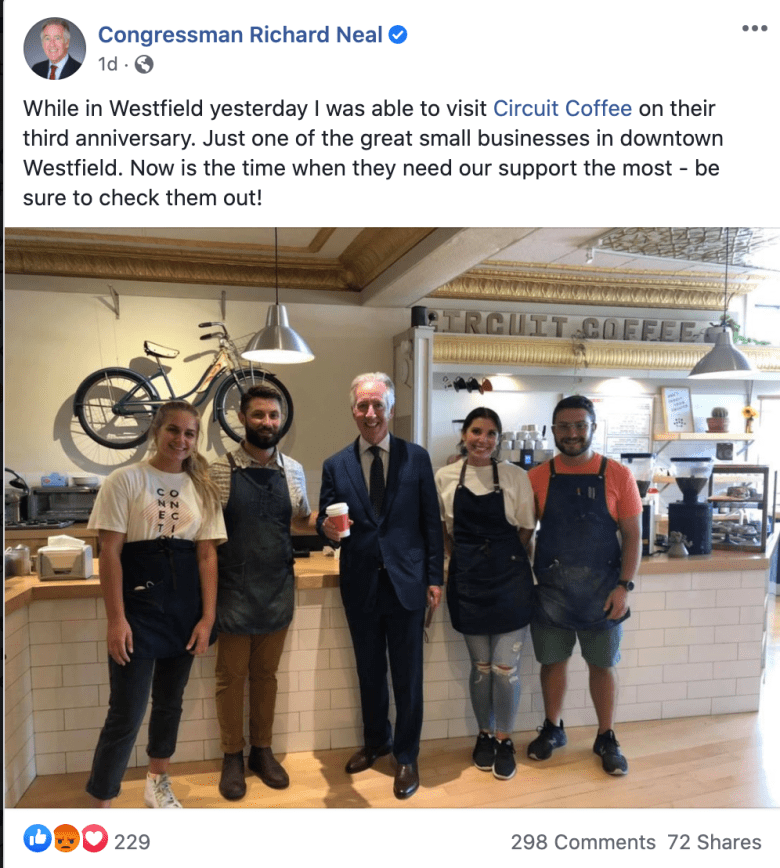View the 72 Shares list
Viewport: 780px width, 868px height.
[x=714, y=842]
